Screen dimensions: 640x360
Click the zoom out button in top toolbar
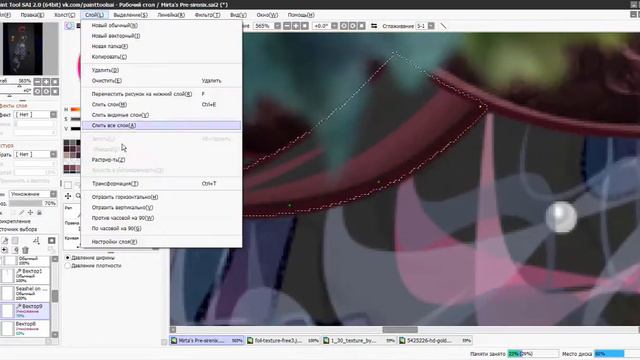coord(287,26)
